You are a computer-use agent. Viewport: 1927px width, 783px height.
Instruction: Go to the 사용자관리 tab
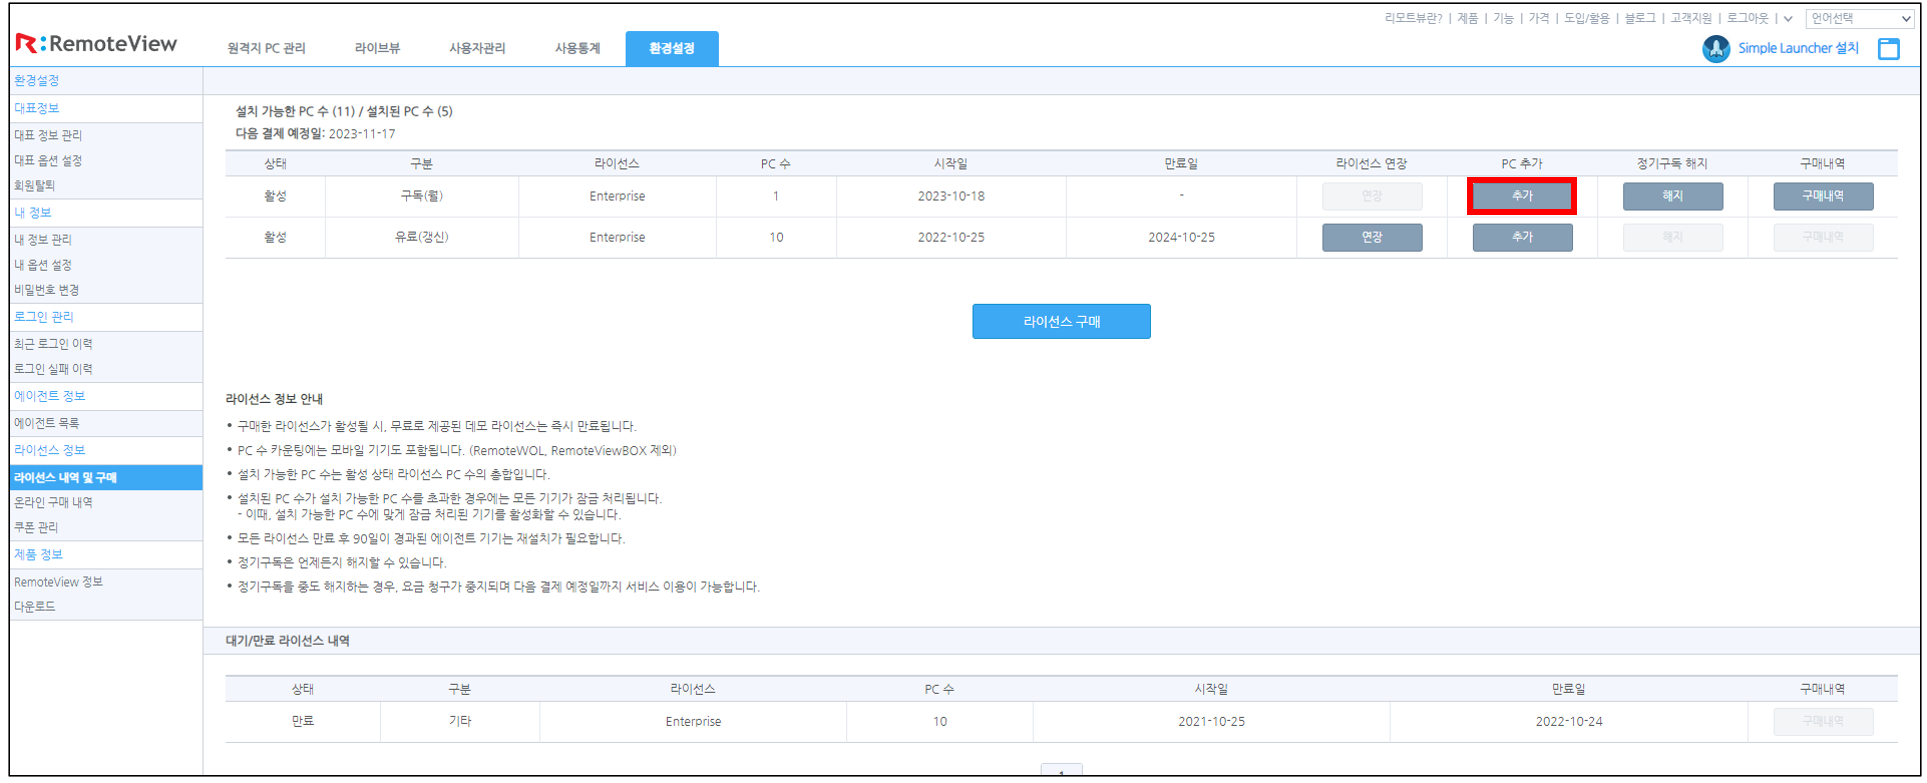(x=477, y=48)
